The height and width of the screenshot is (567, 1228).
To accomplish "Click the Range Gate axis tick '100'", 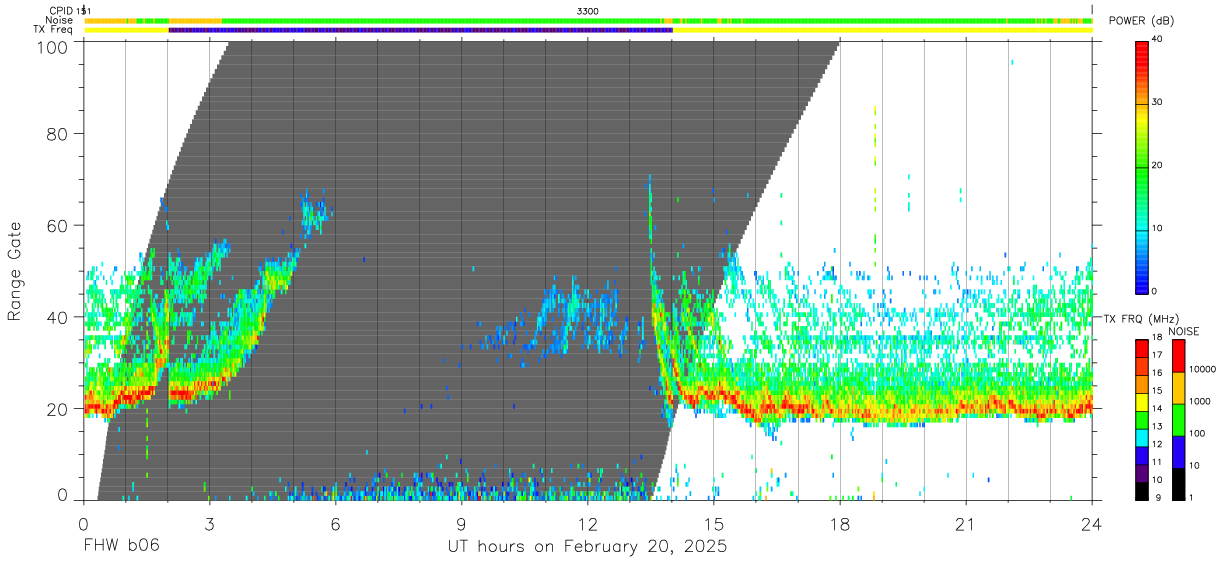I will point(53,47).
